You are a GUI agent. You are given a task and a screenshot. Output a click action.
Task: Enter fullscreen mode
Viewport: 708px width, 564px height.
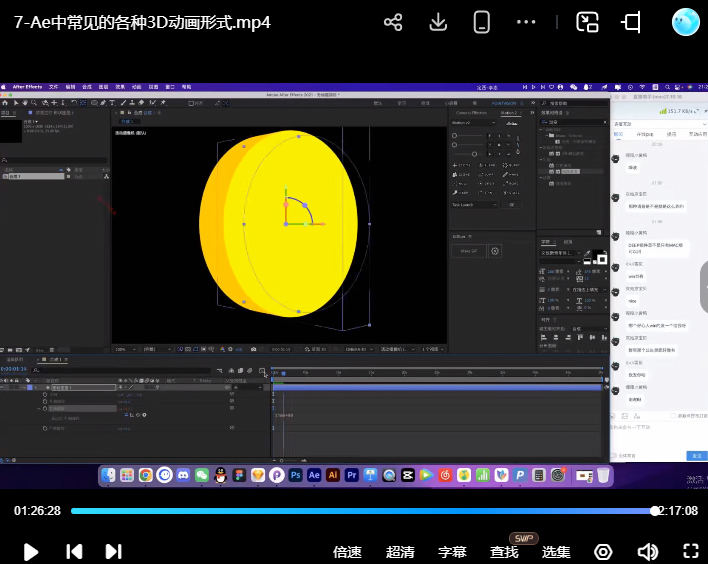[x=690, y=551]
